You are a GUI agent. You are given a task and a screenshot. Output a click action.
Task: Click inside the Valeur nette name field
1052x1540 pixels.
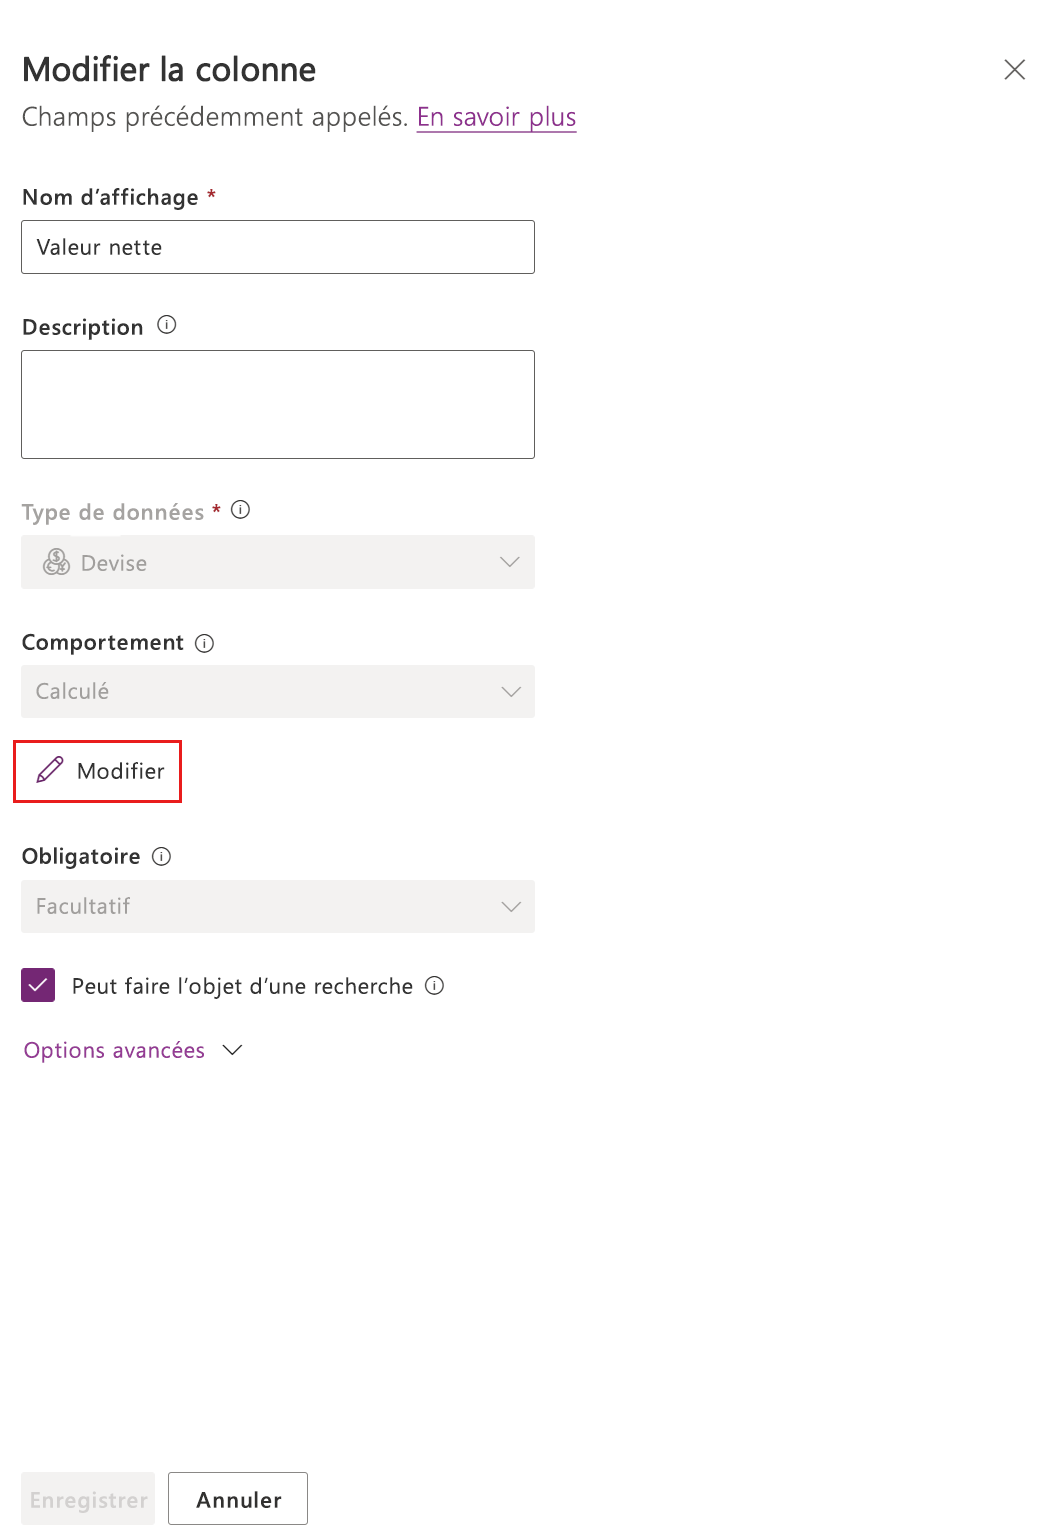pyautogui.click(x=277, y=247)
